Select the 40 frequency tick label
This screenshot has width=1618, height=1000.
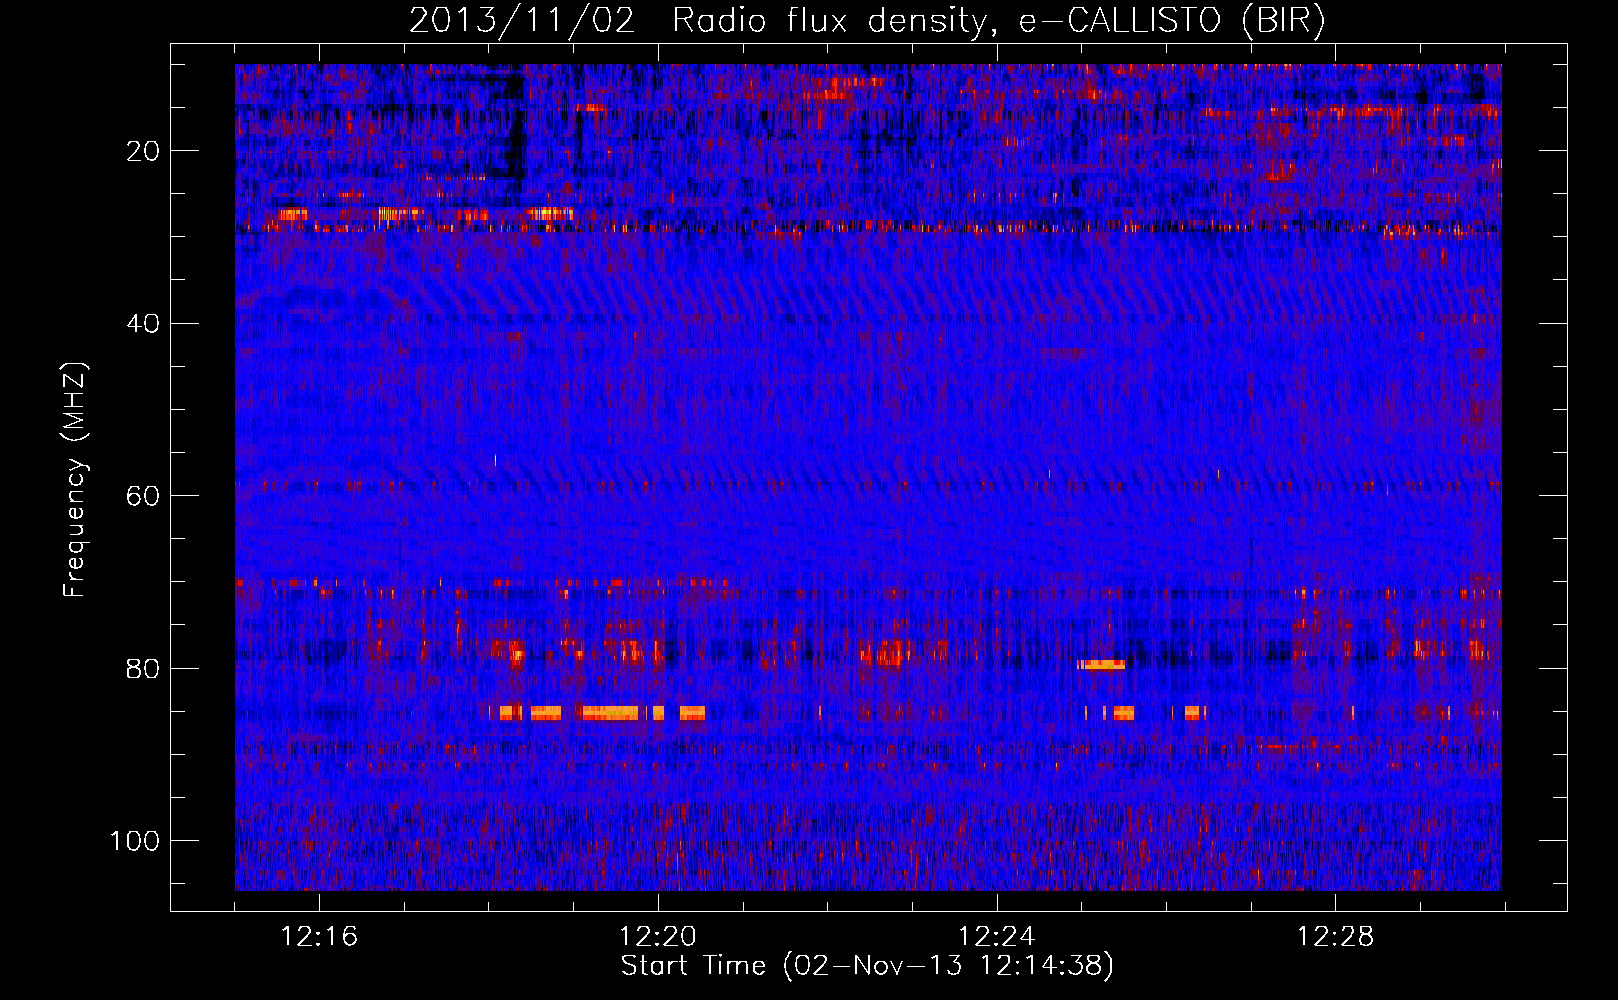[143, 324]
